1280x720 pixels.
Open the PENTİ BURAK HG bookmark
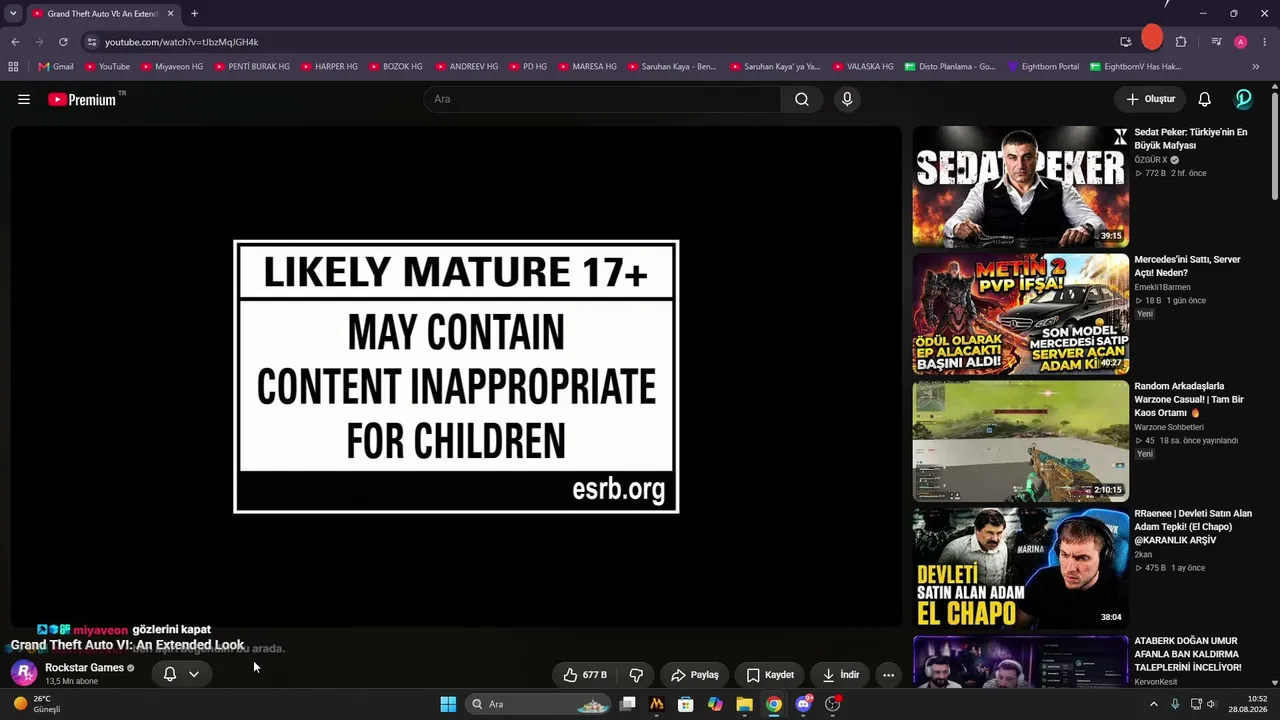[x=251, y=67]
